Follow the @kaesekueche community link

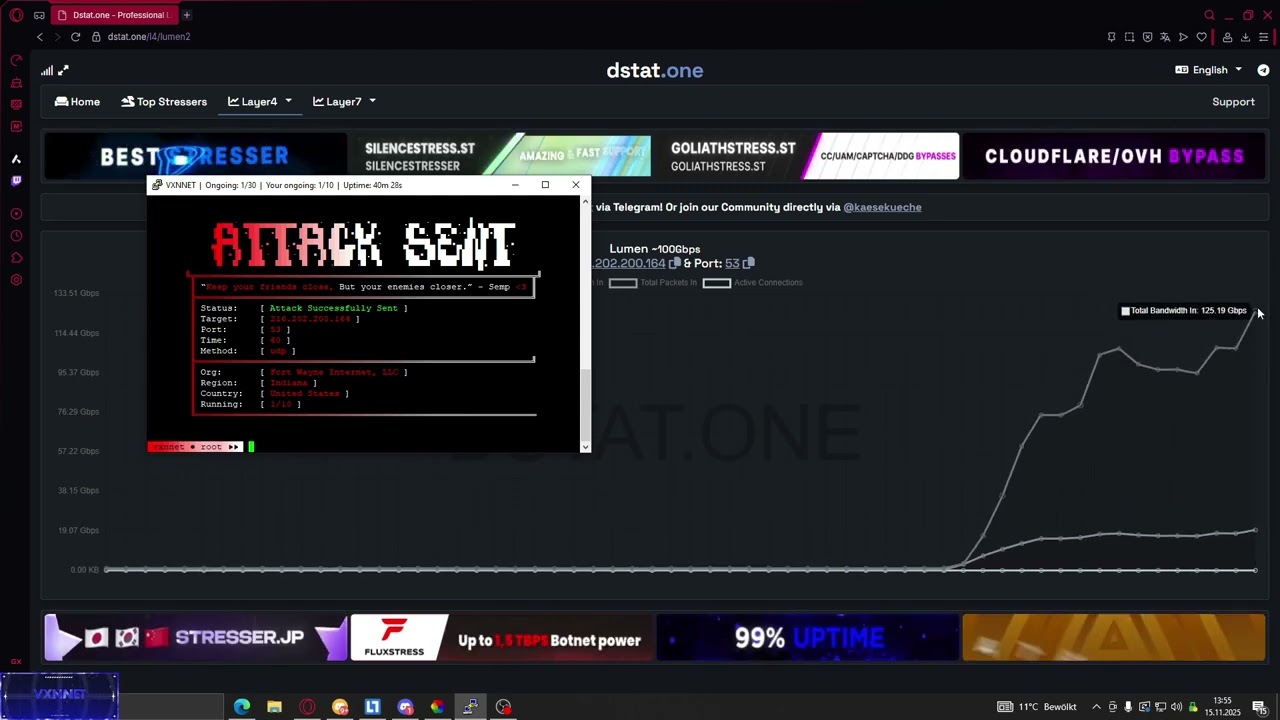882,207
